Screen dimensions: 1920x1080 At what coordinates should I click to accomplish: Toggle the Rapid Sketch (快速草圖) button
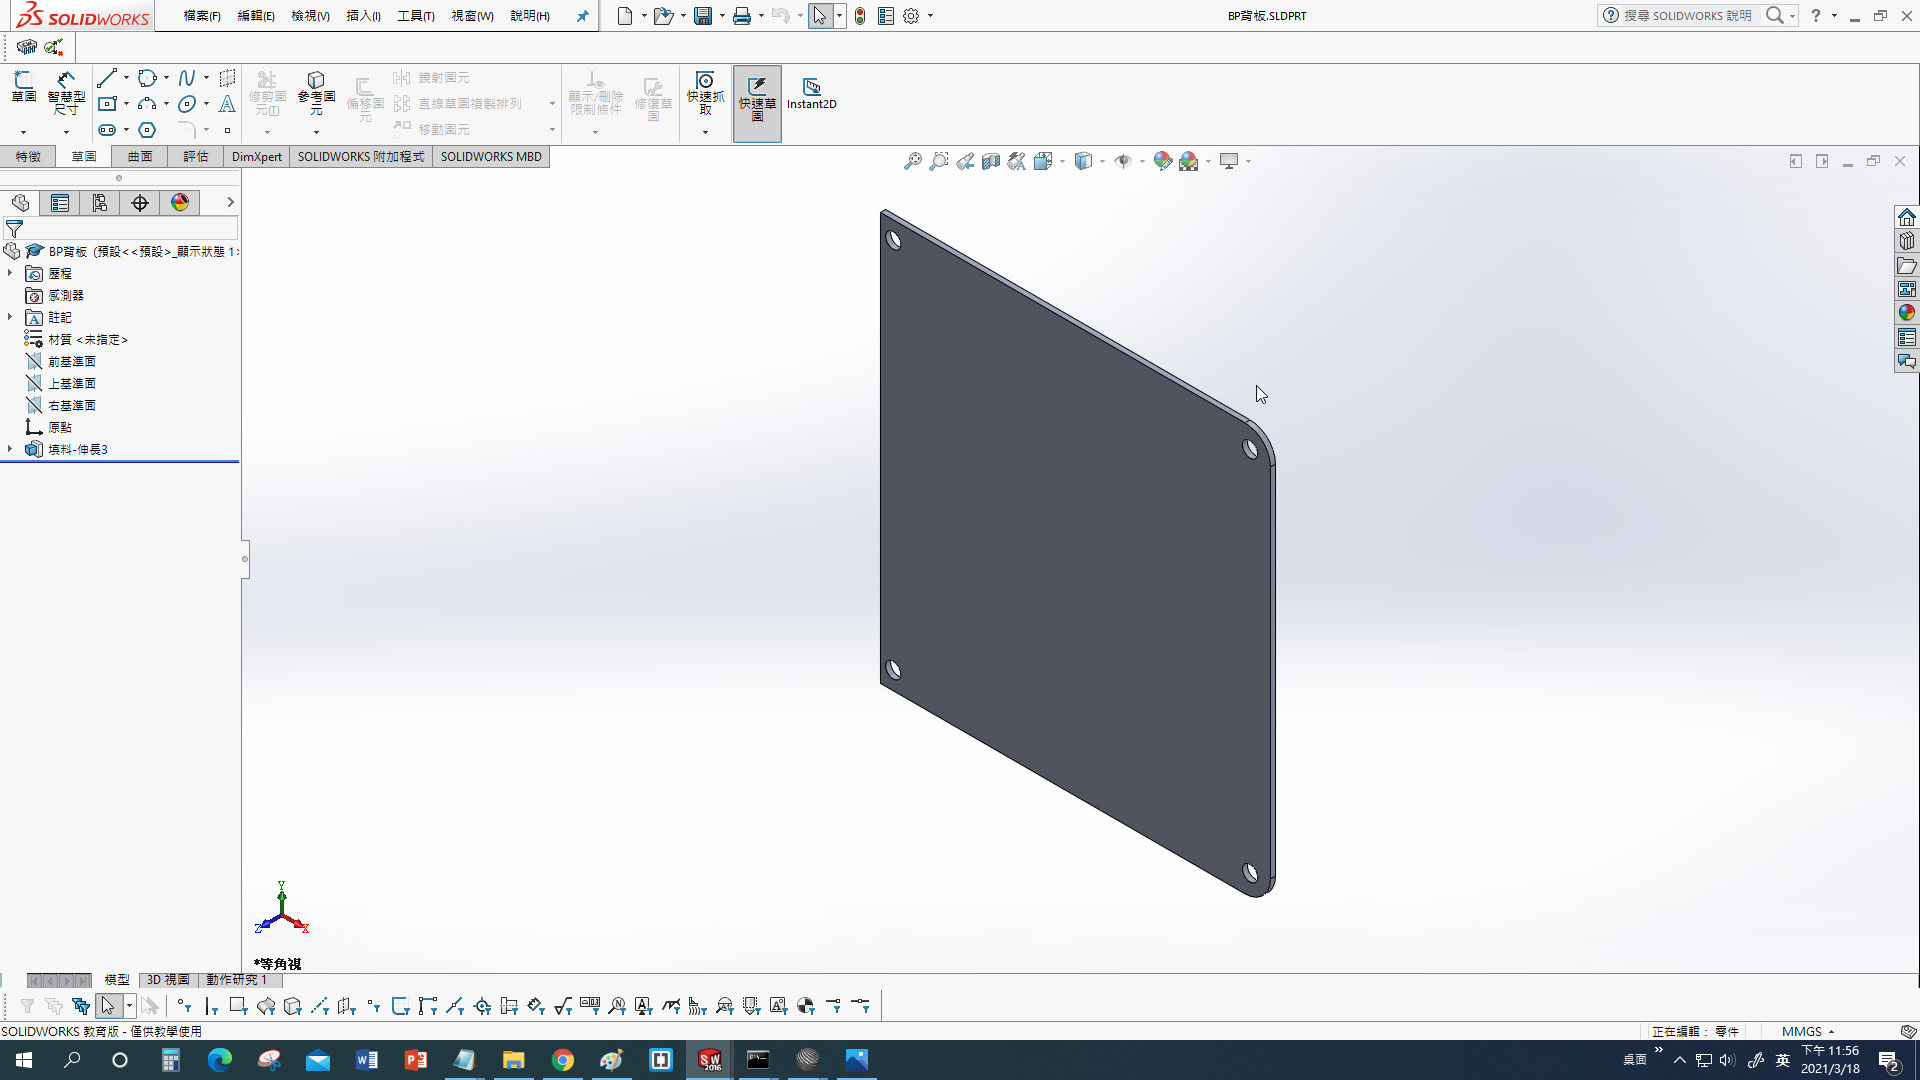[x=757, y=100]
